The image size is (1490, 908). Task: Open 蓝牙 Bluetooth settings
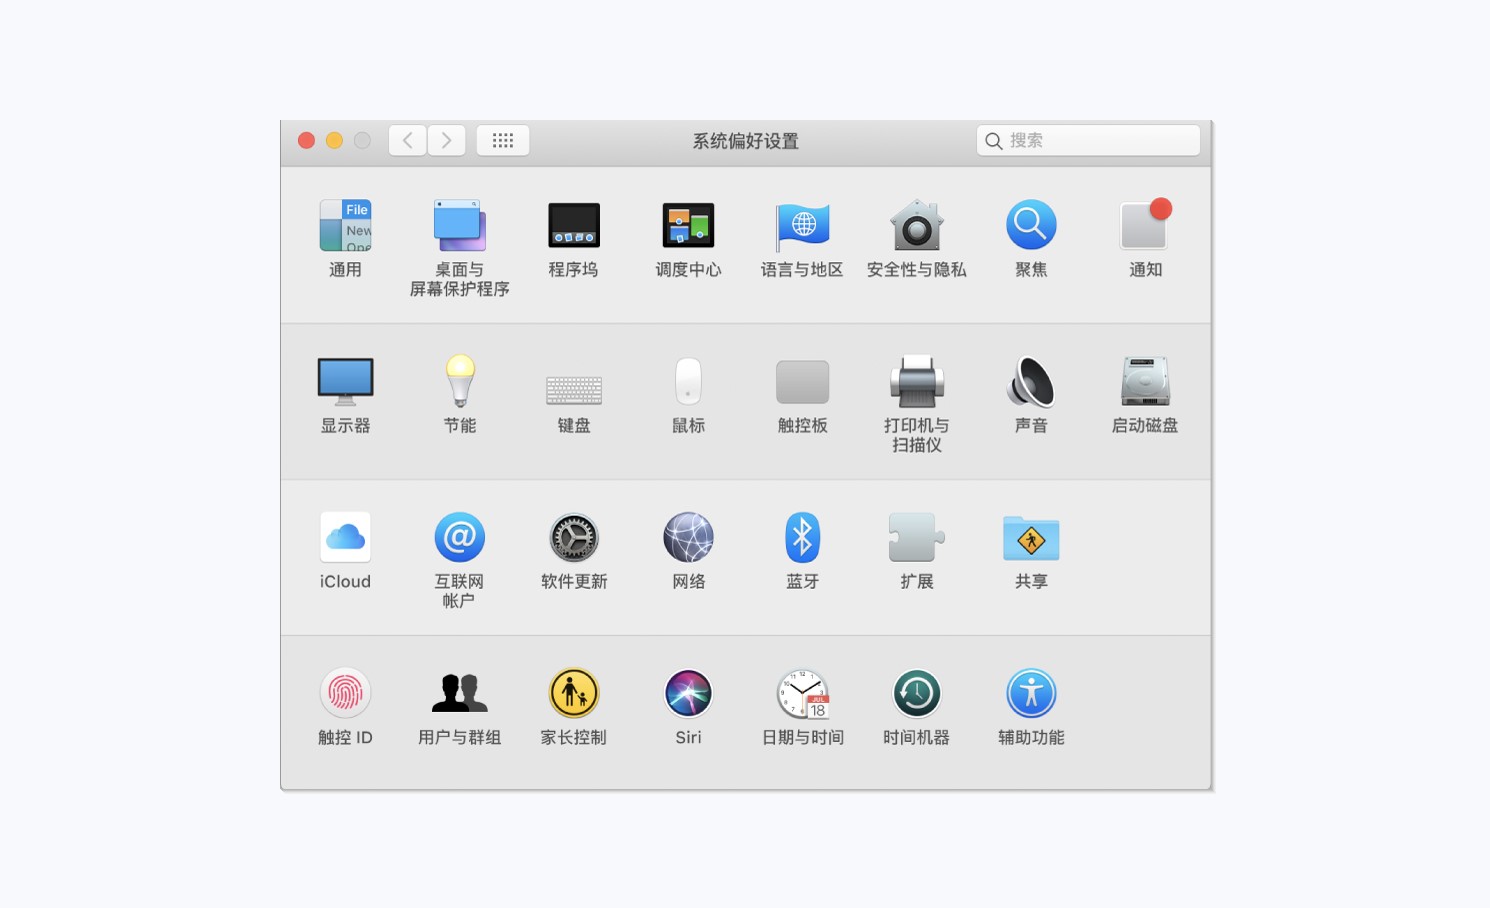pyautogui.click(x=802, y=538)
